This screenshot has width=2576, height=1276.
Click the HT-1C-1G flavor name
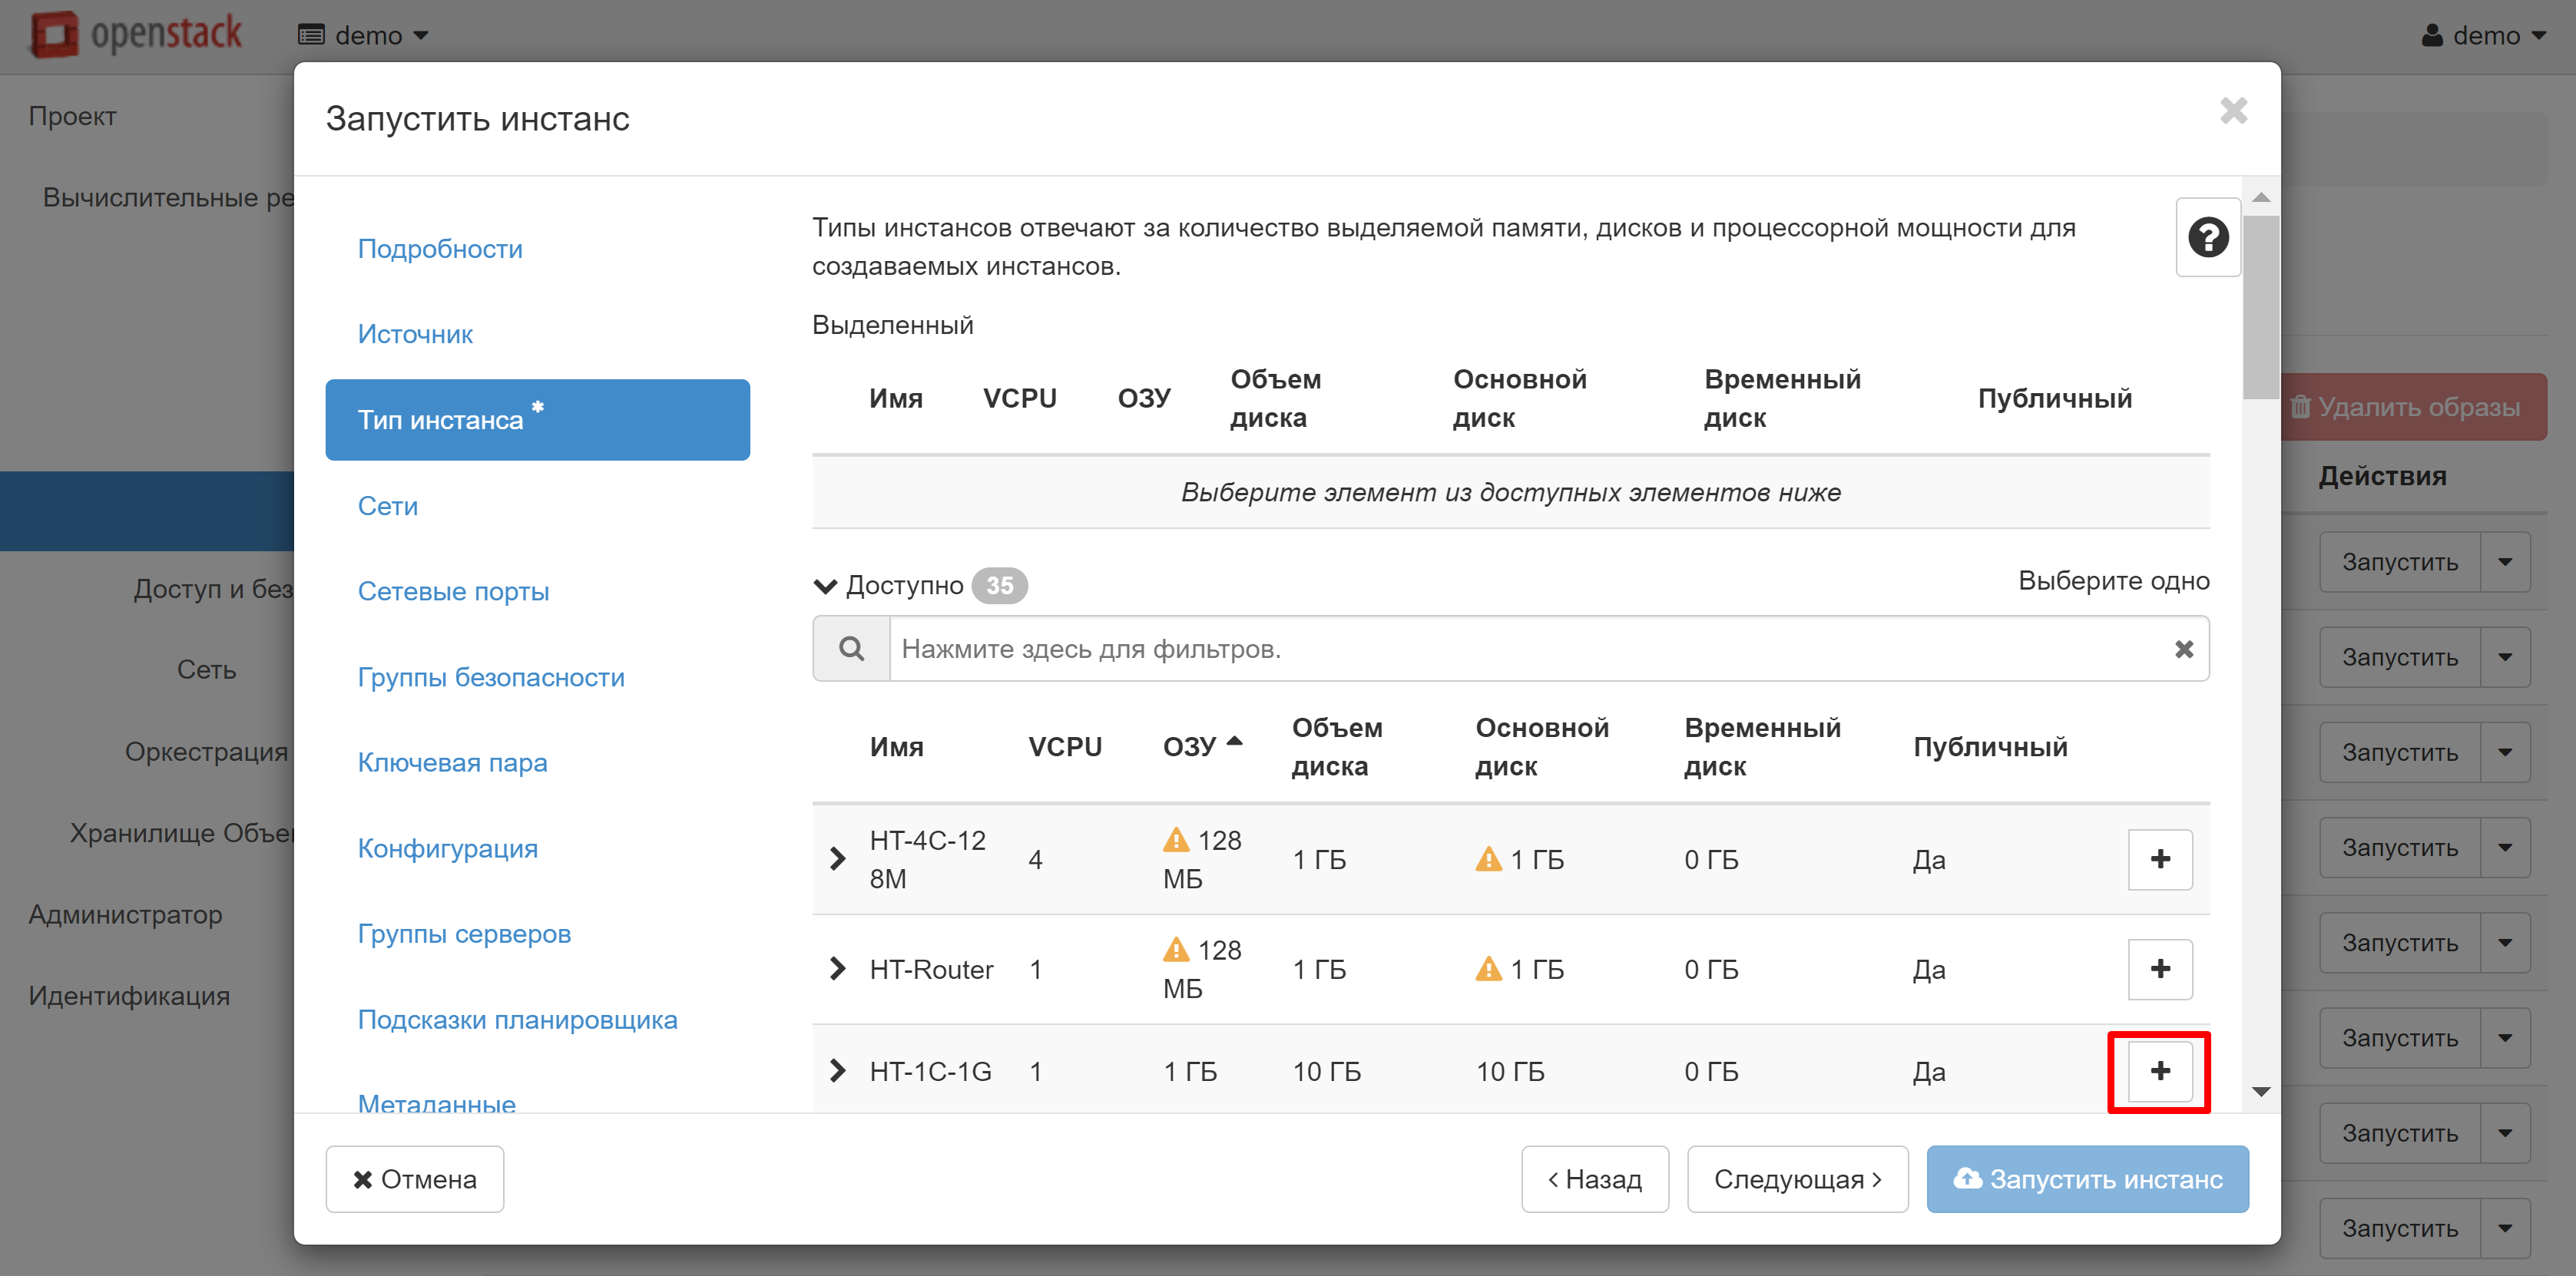pos(930,1071)
